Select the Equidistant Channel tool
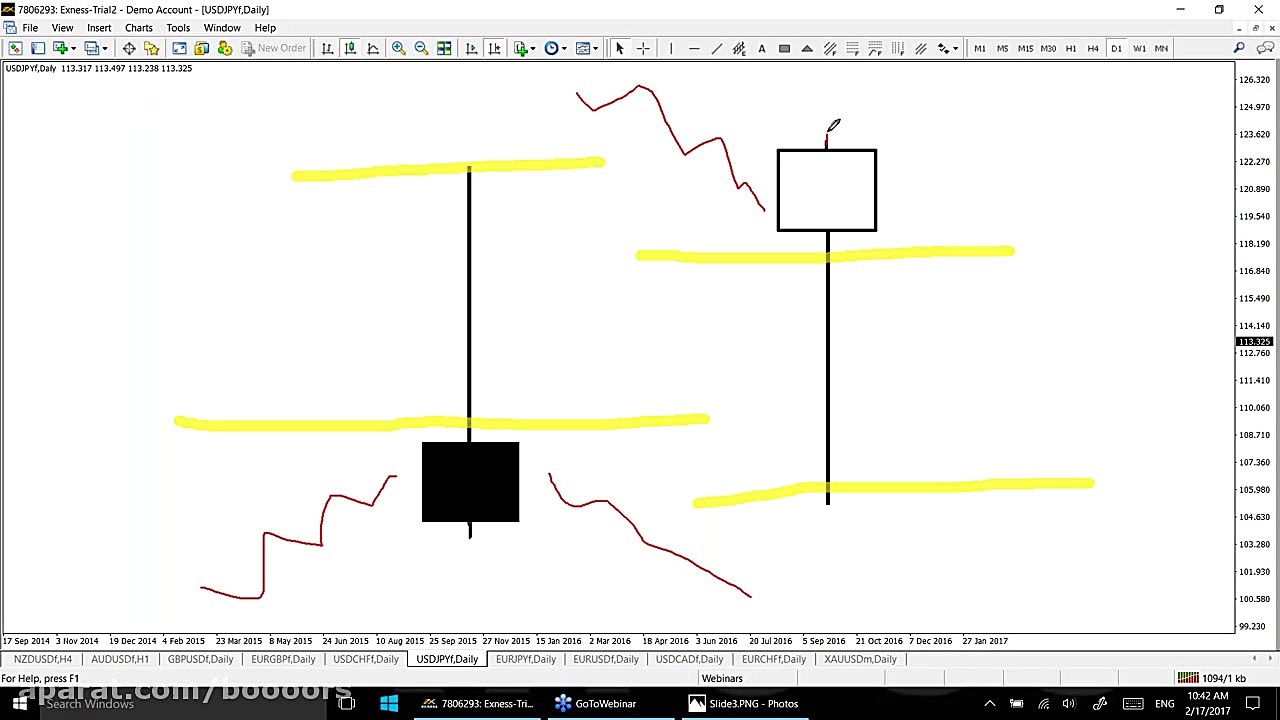This screenshot has height=720, width=1280. click(x=739, y=48)
